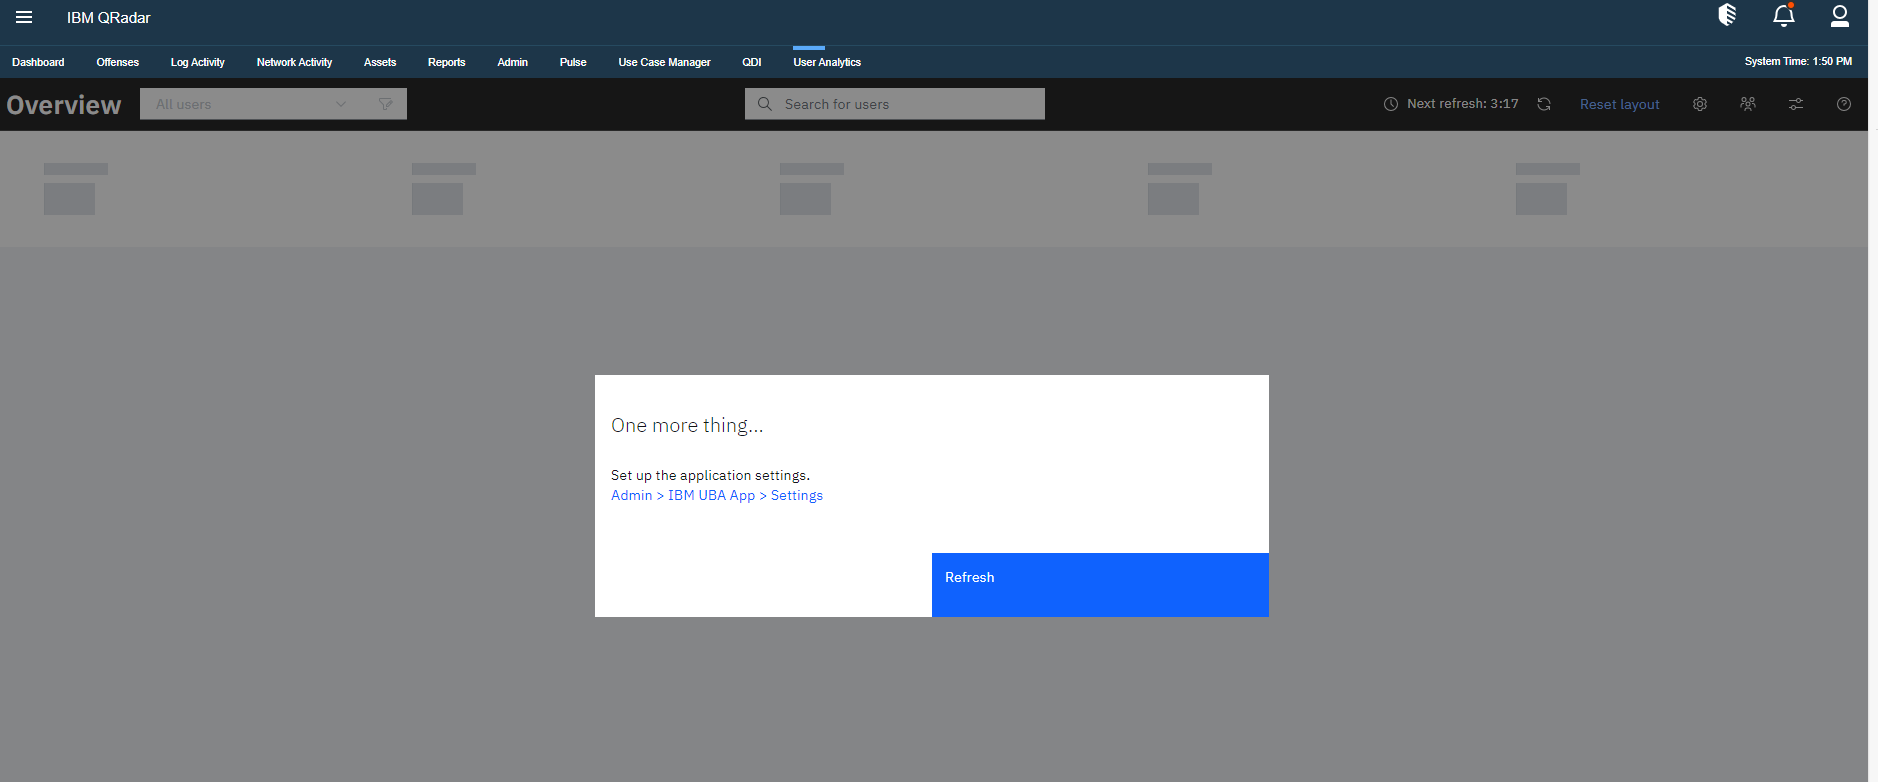Switch to the Reports tab
This screenshot has width=1878, height=782.
point(447,62)
